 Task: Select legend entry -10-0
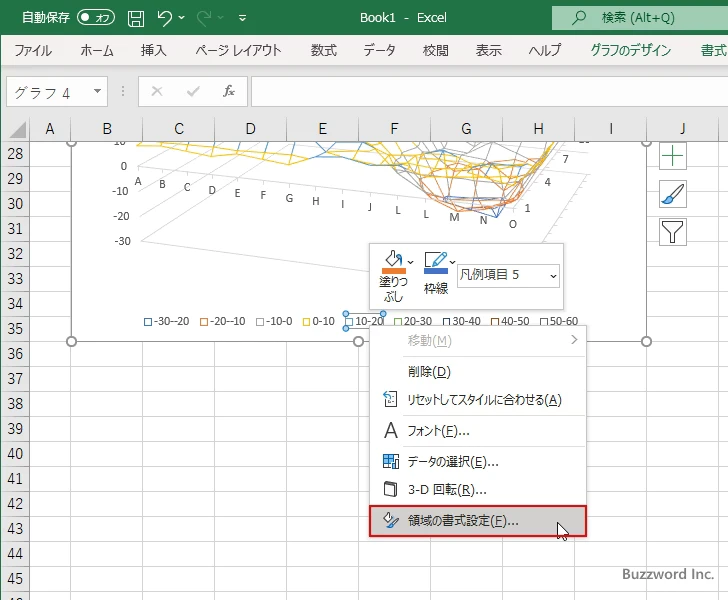click(274, 321)
